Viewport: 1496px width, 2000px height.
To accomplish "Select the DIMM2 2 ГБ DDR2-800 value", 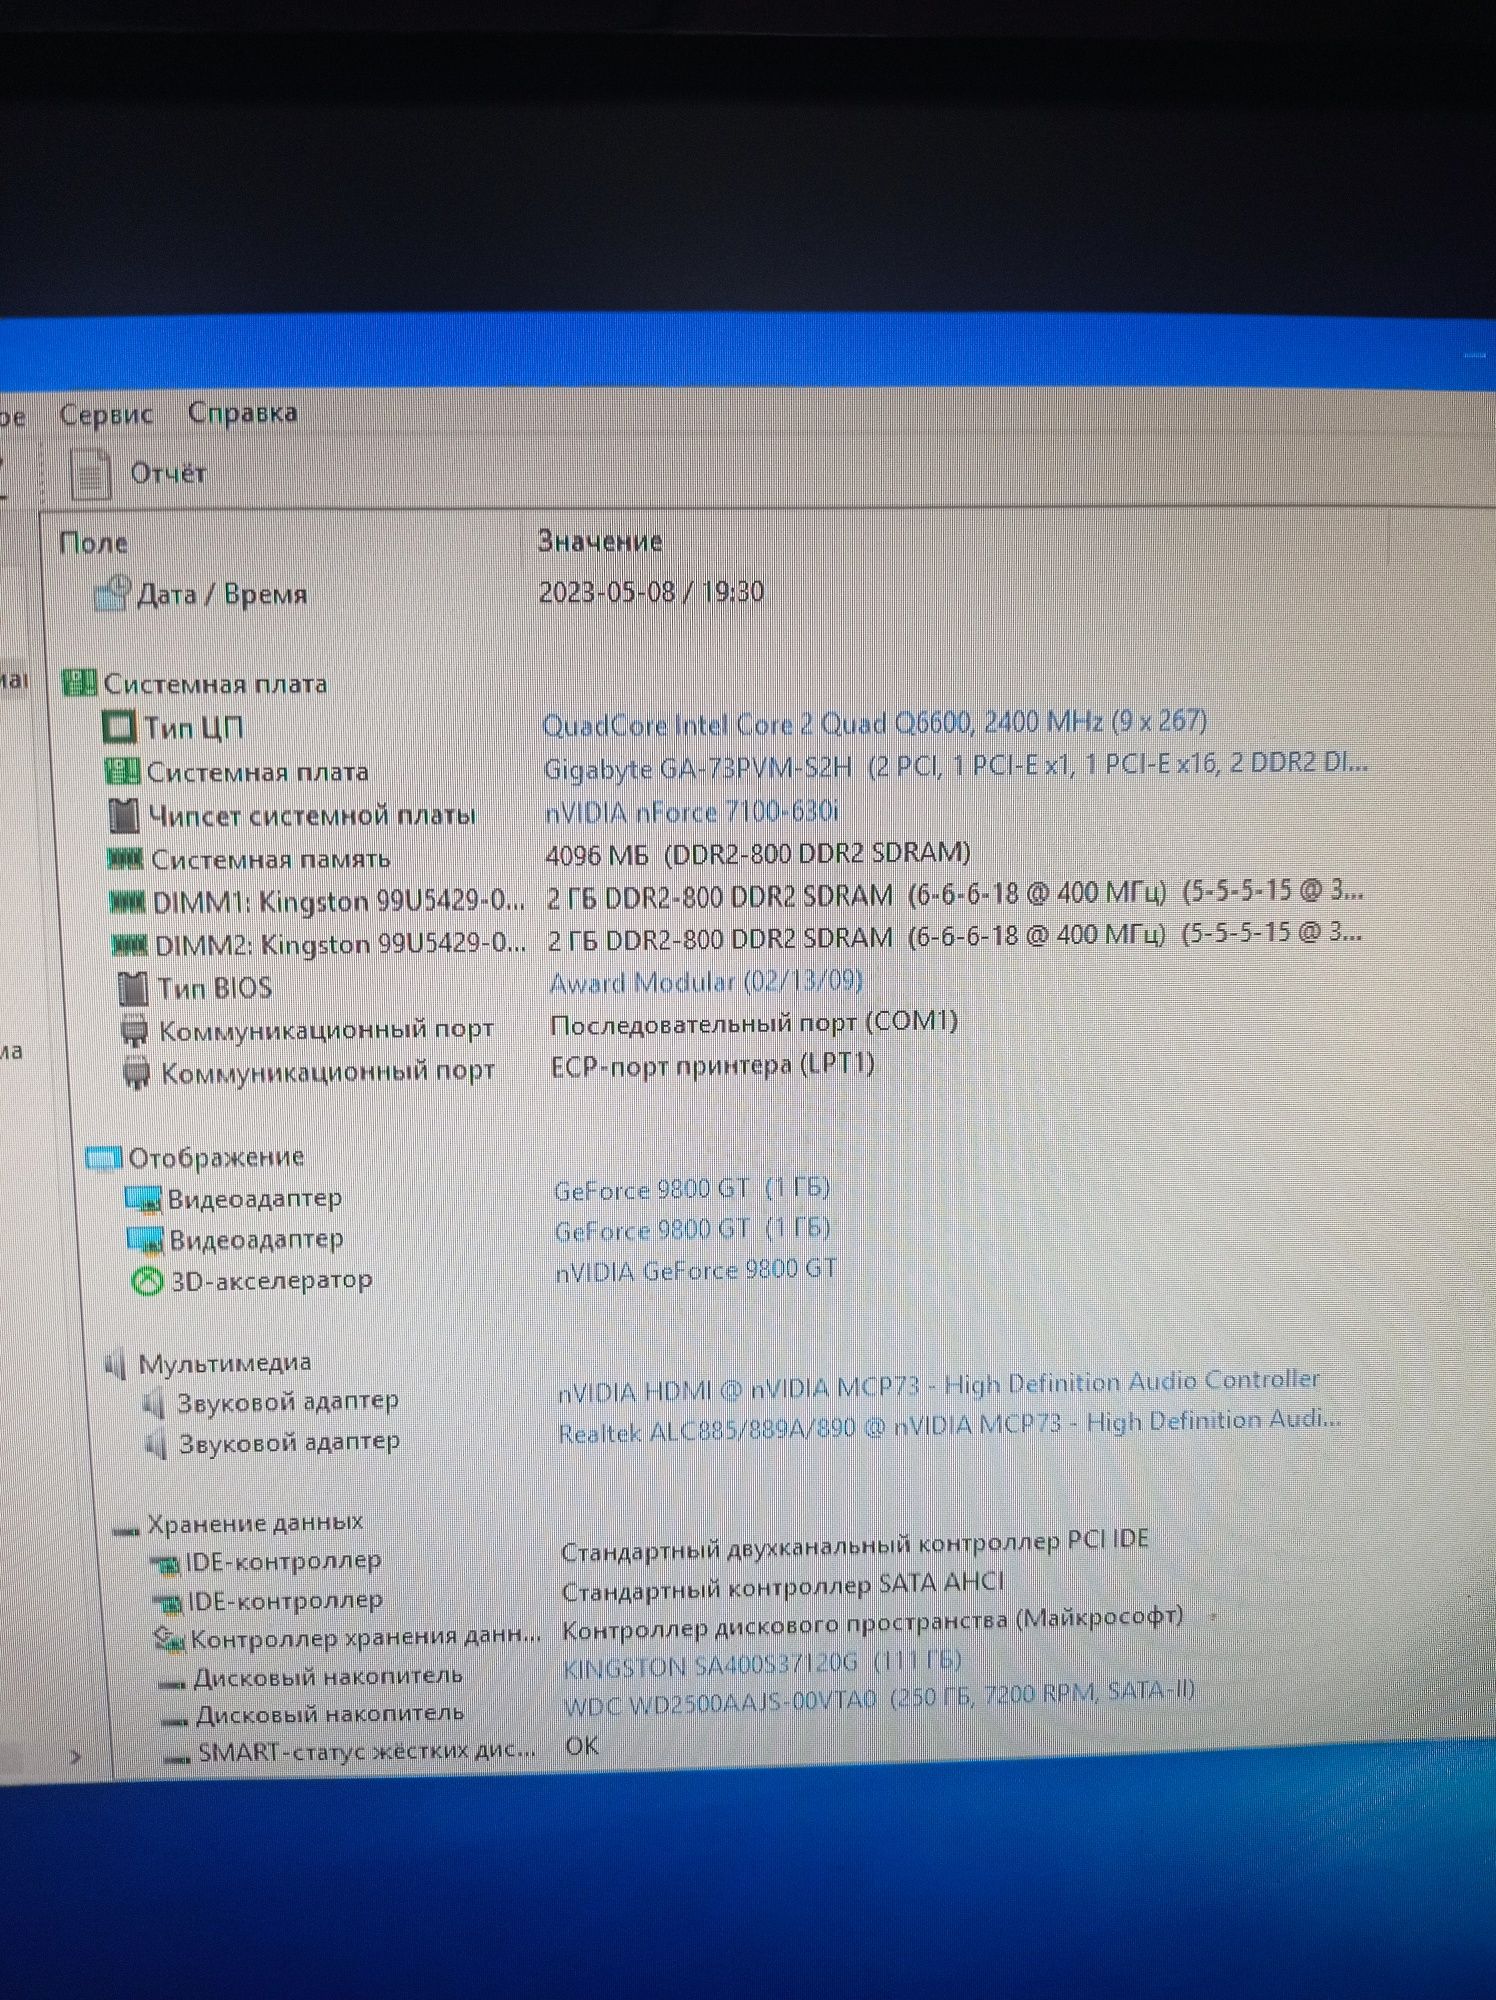I will (x=955, y=936).
